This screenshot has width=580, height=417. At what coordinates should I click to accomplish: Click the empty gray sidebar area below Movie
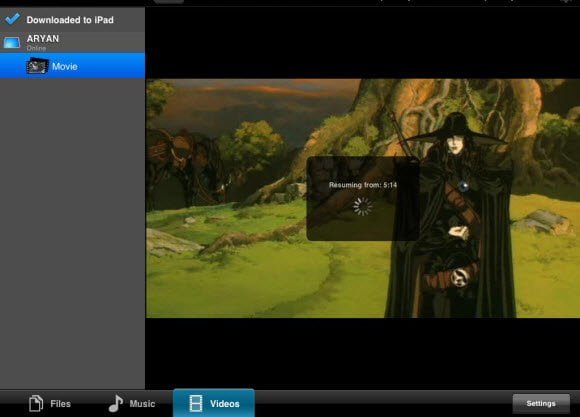coord(72,233)
